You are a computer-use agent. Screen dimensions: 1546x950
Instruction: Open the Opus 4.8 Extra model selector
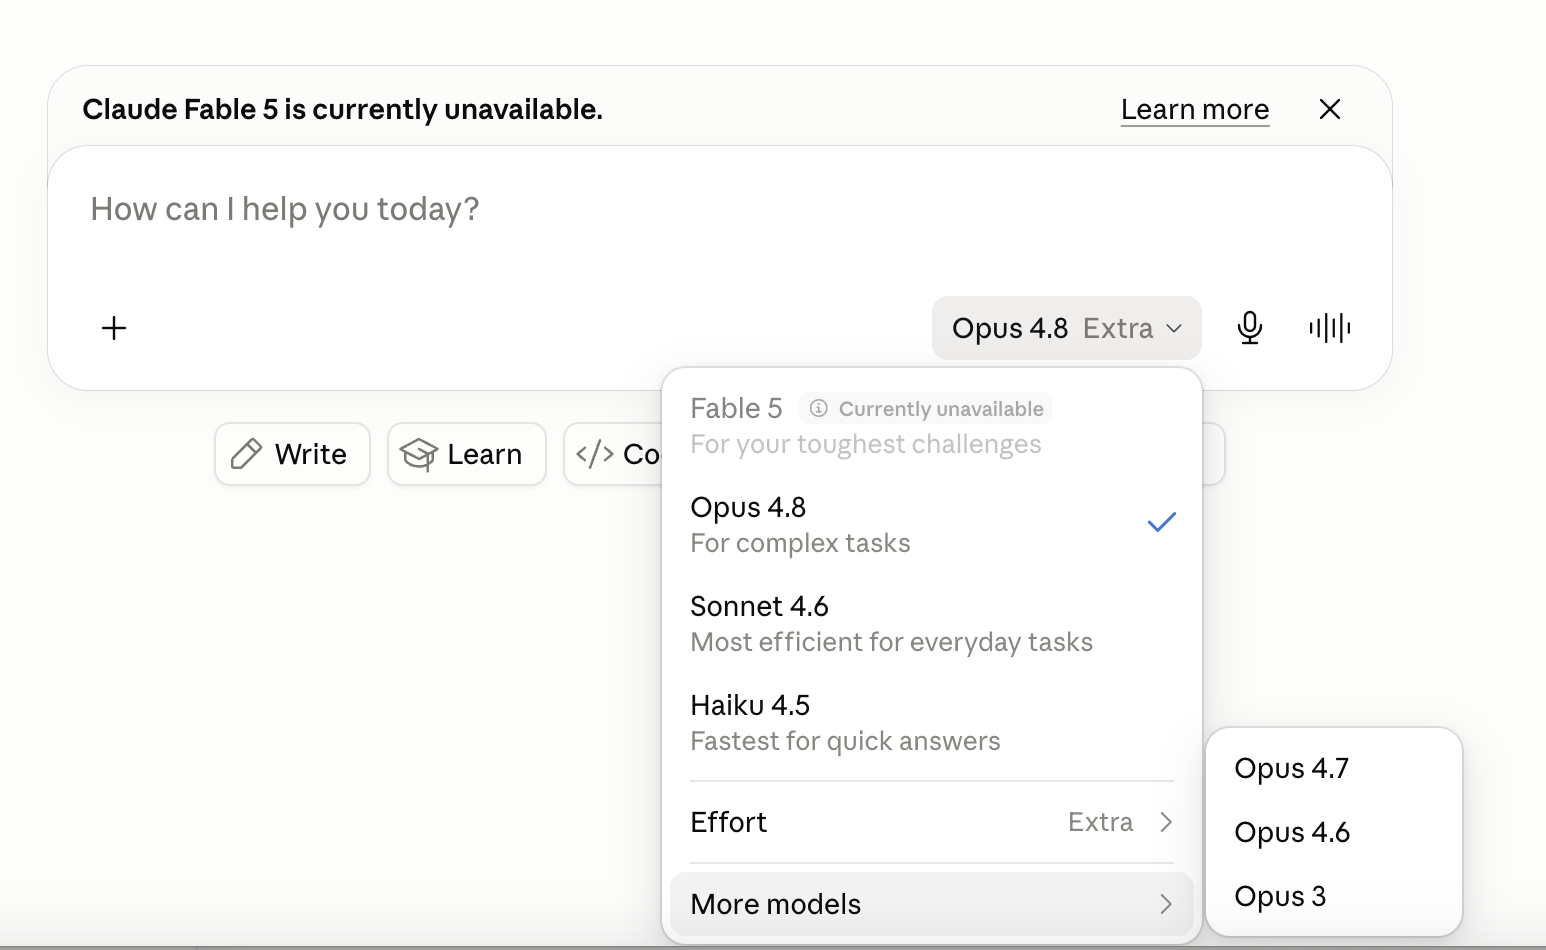click(1067, 328)
